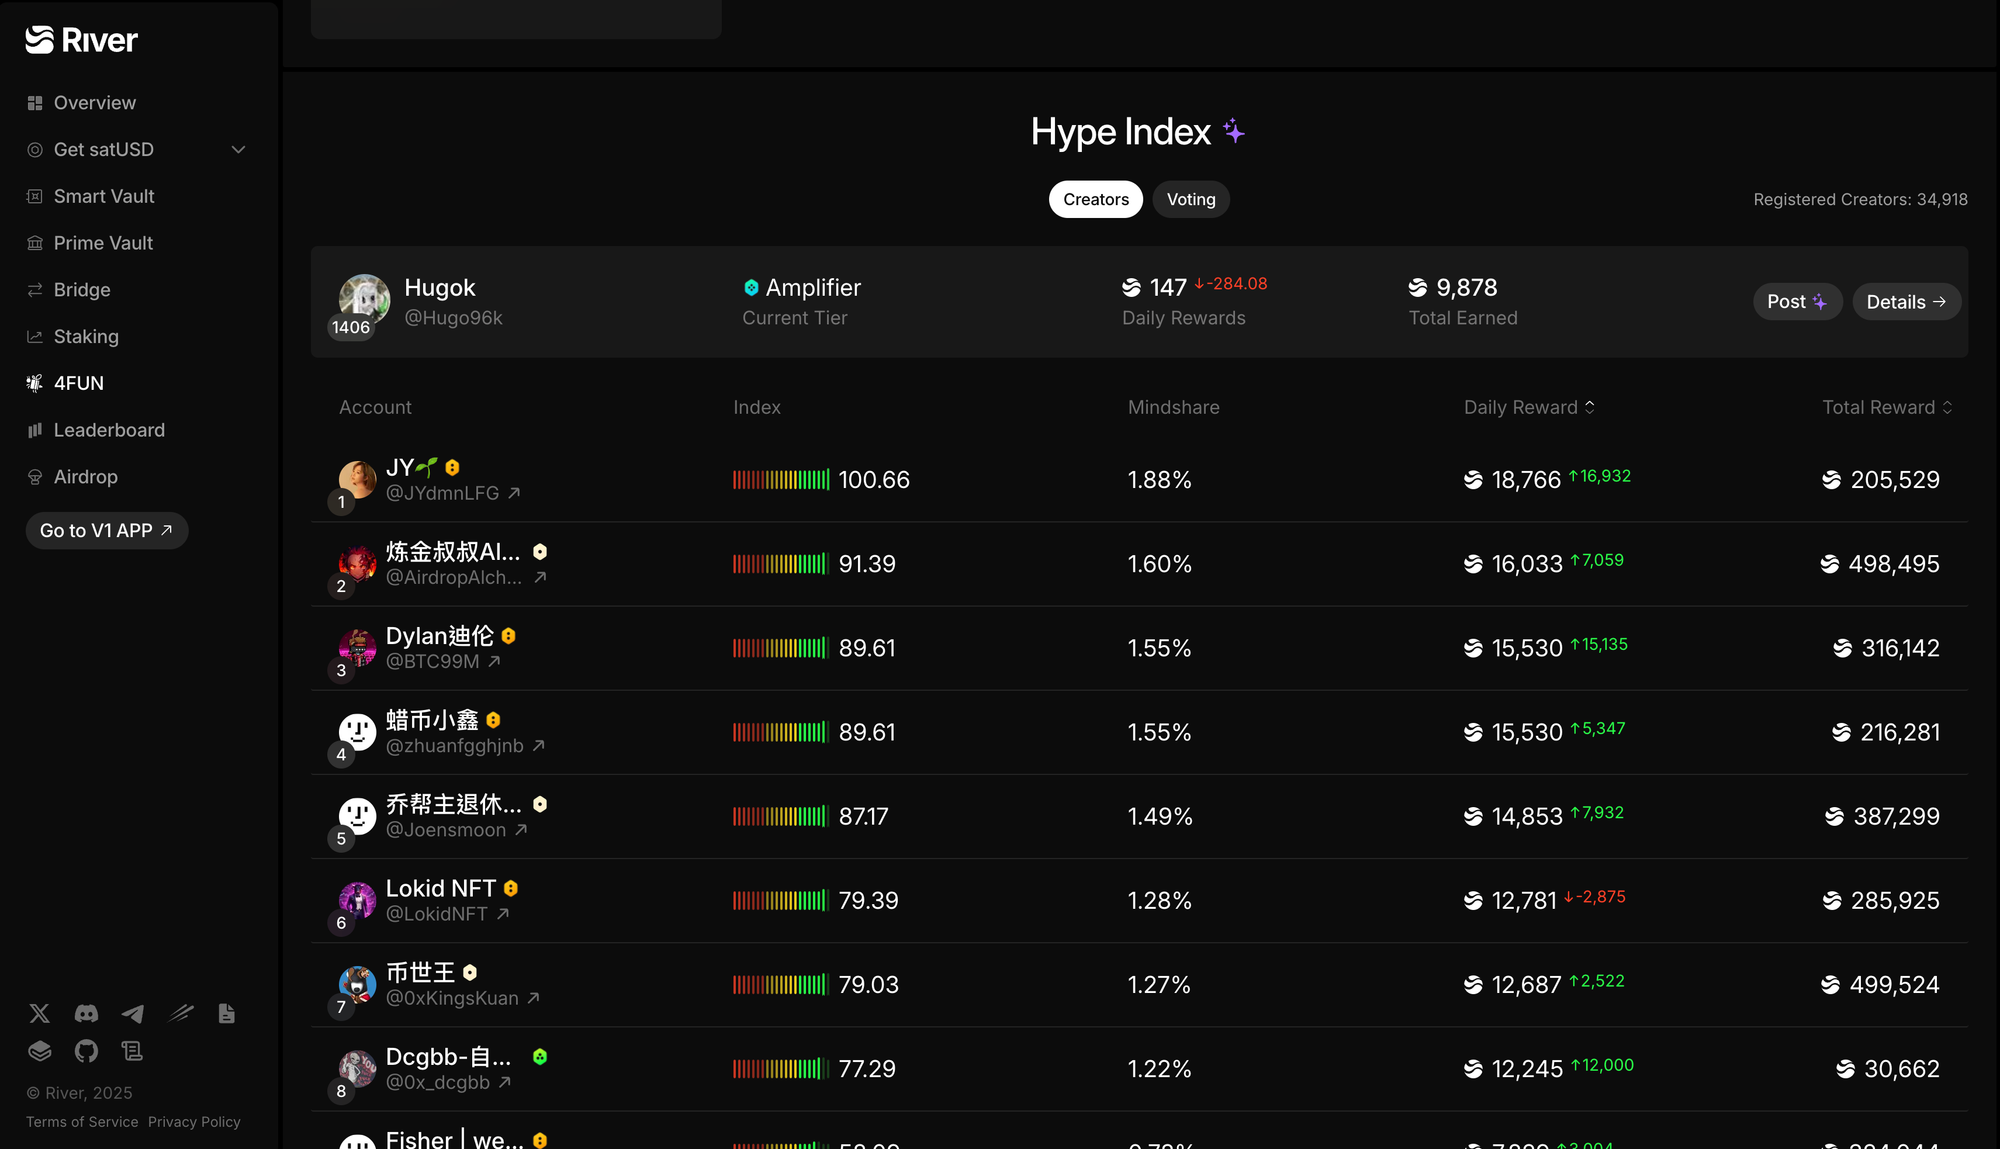
Task: Click the document file icon in footer
Action: coord(226,1014)
